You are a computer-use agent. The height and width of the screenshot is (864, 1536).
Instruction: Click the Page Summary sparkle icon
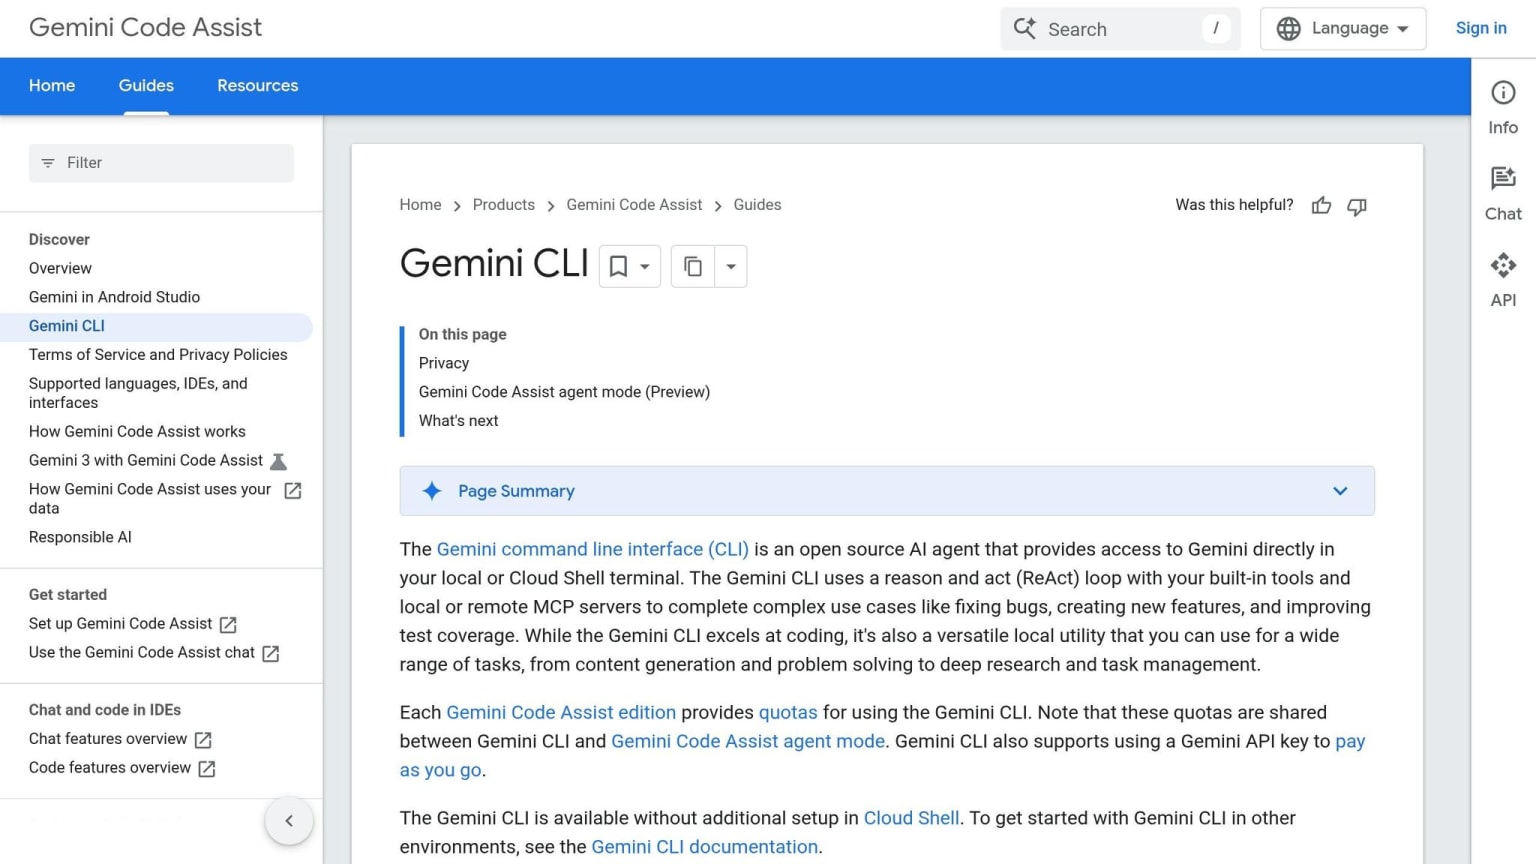(432, 491)
